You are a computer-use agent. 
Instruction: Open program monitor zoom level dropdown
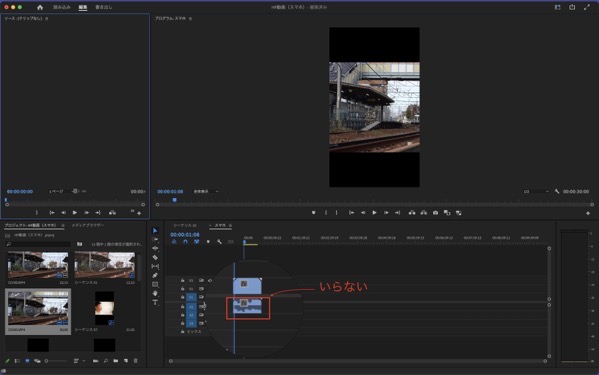(x=206, y=191)
